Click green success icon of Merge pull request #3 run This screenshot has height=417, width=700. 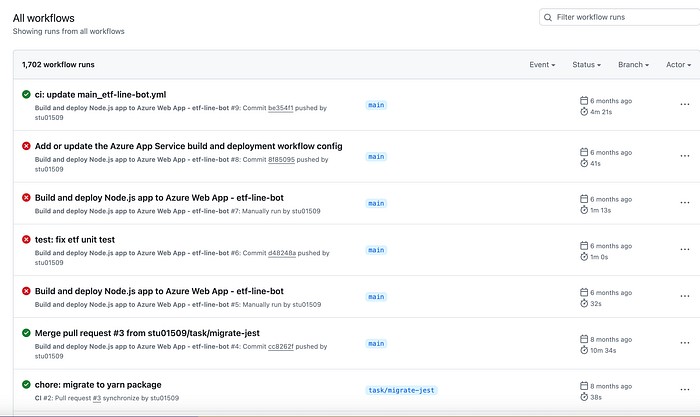pos(26,333)
